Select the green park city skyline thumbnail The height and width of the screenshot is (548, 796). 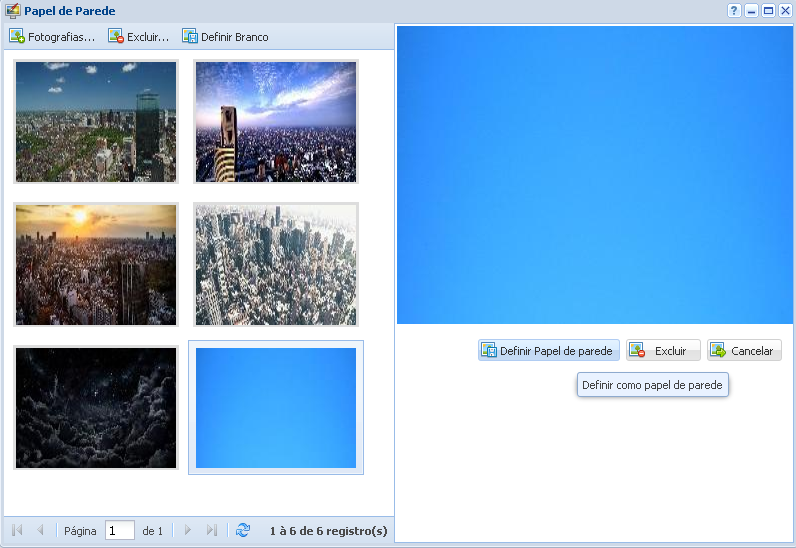96,122
